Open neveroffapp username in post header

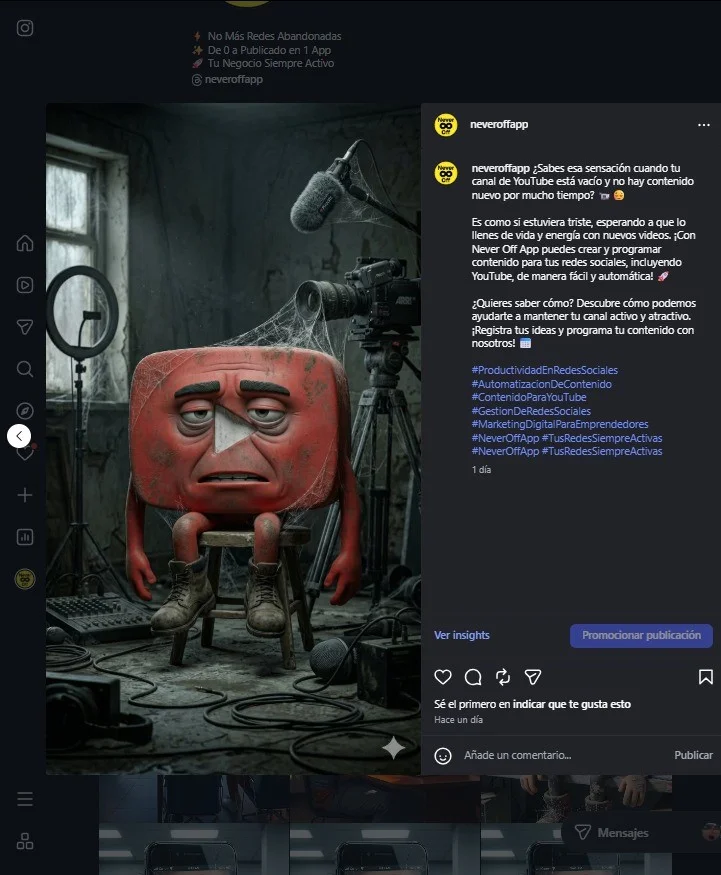pyautogui.click(x=499, y=124)
